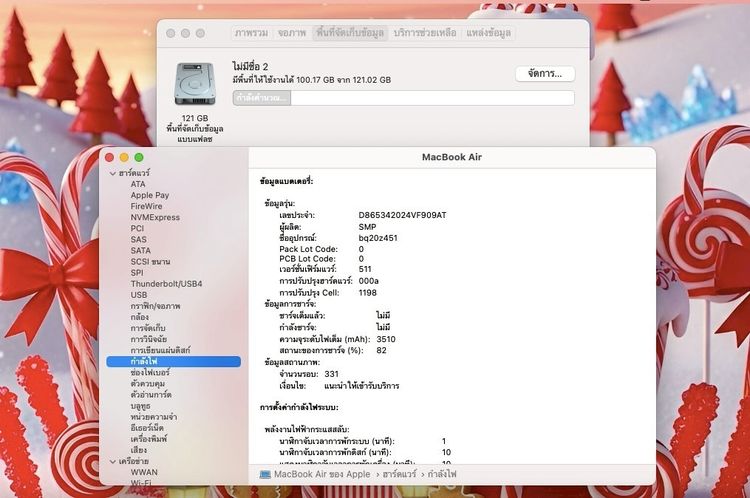This screenshot has height=498, width=750.
Task: Select Apple Pay in the sidebar
Action: coord(150,195)
